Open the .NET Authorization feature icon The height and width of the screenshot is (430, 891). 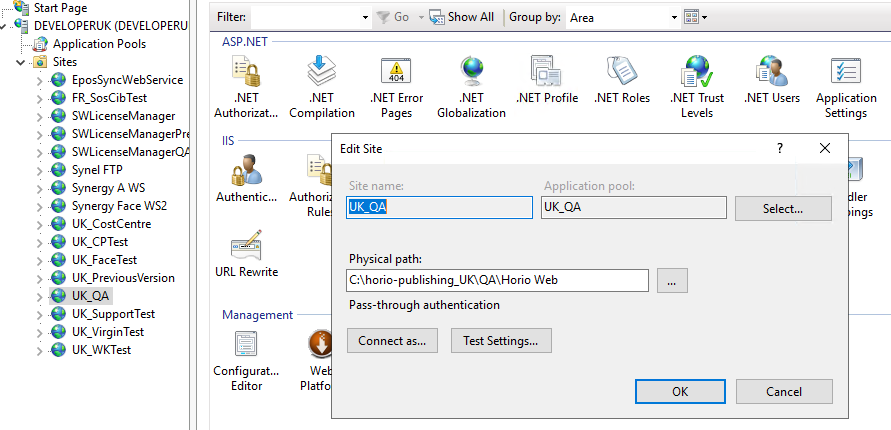click(247, 72)
